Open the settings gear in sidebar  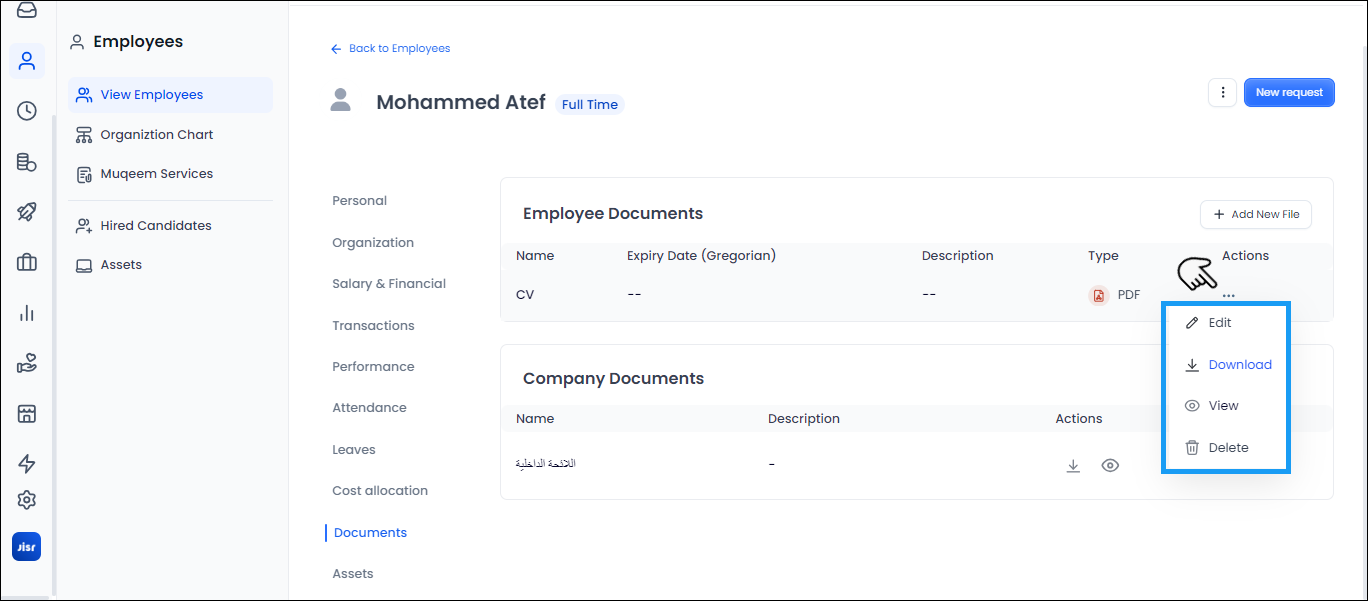[27, 500]
